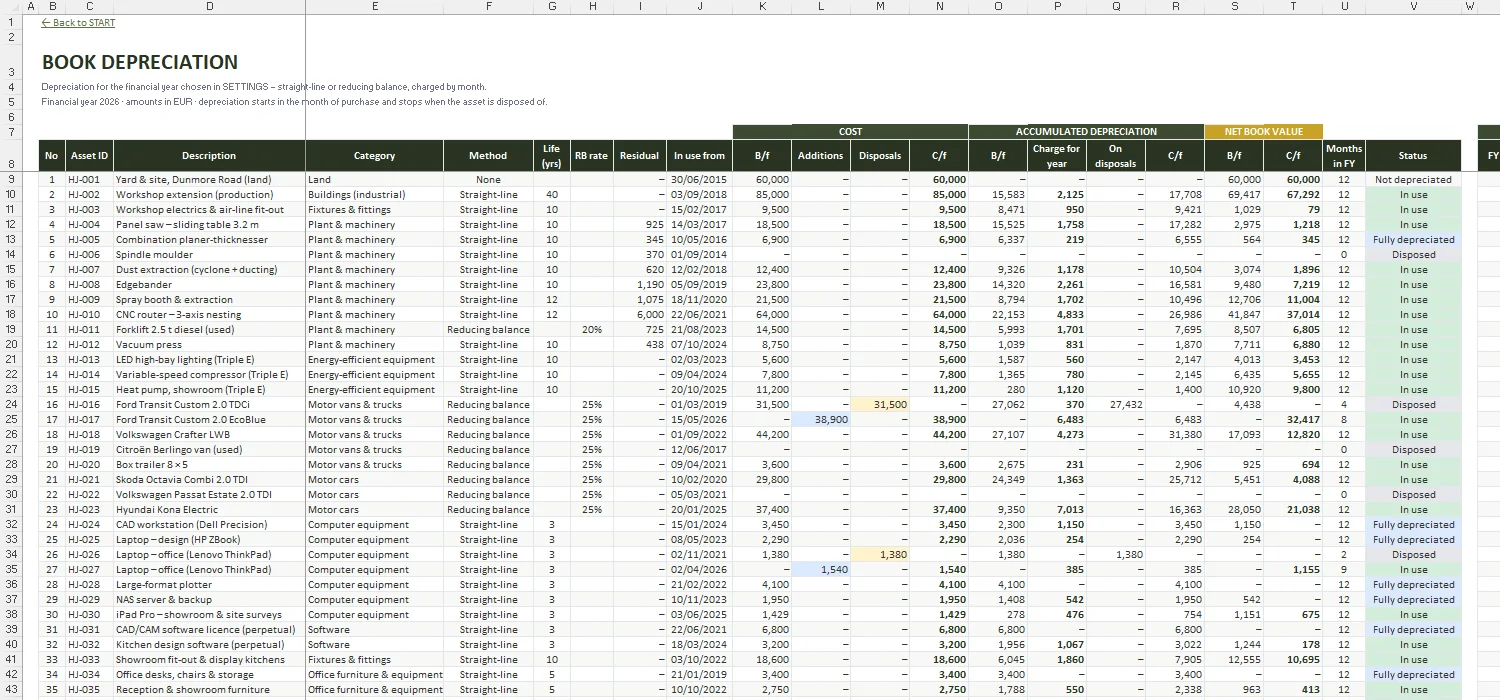Select the 1,540 additions cell

point(821,570)
